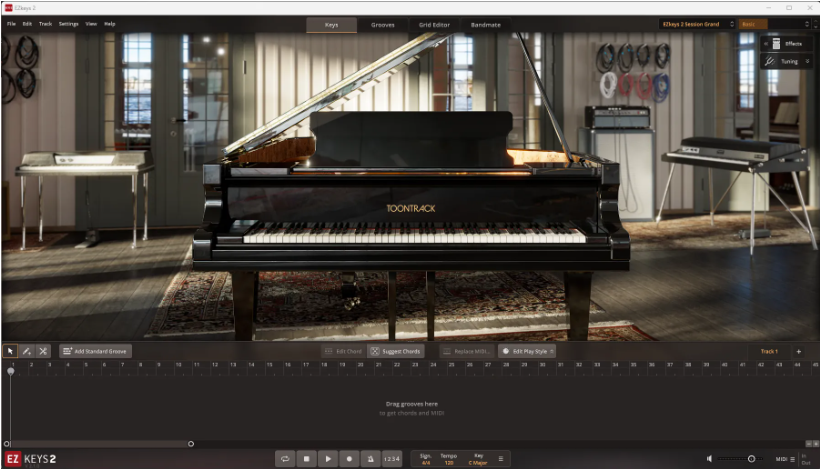Click bar 17 on the timeline ruler
The image size is (820, 469).
click(x=306, y=364)
